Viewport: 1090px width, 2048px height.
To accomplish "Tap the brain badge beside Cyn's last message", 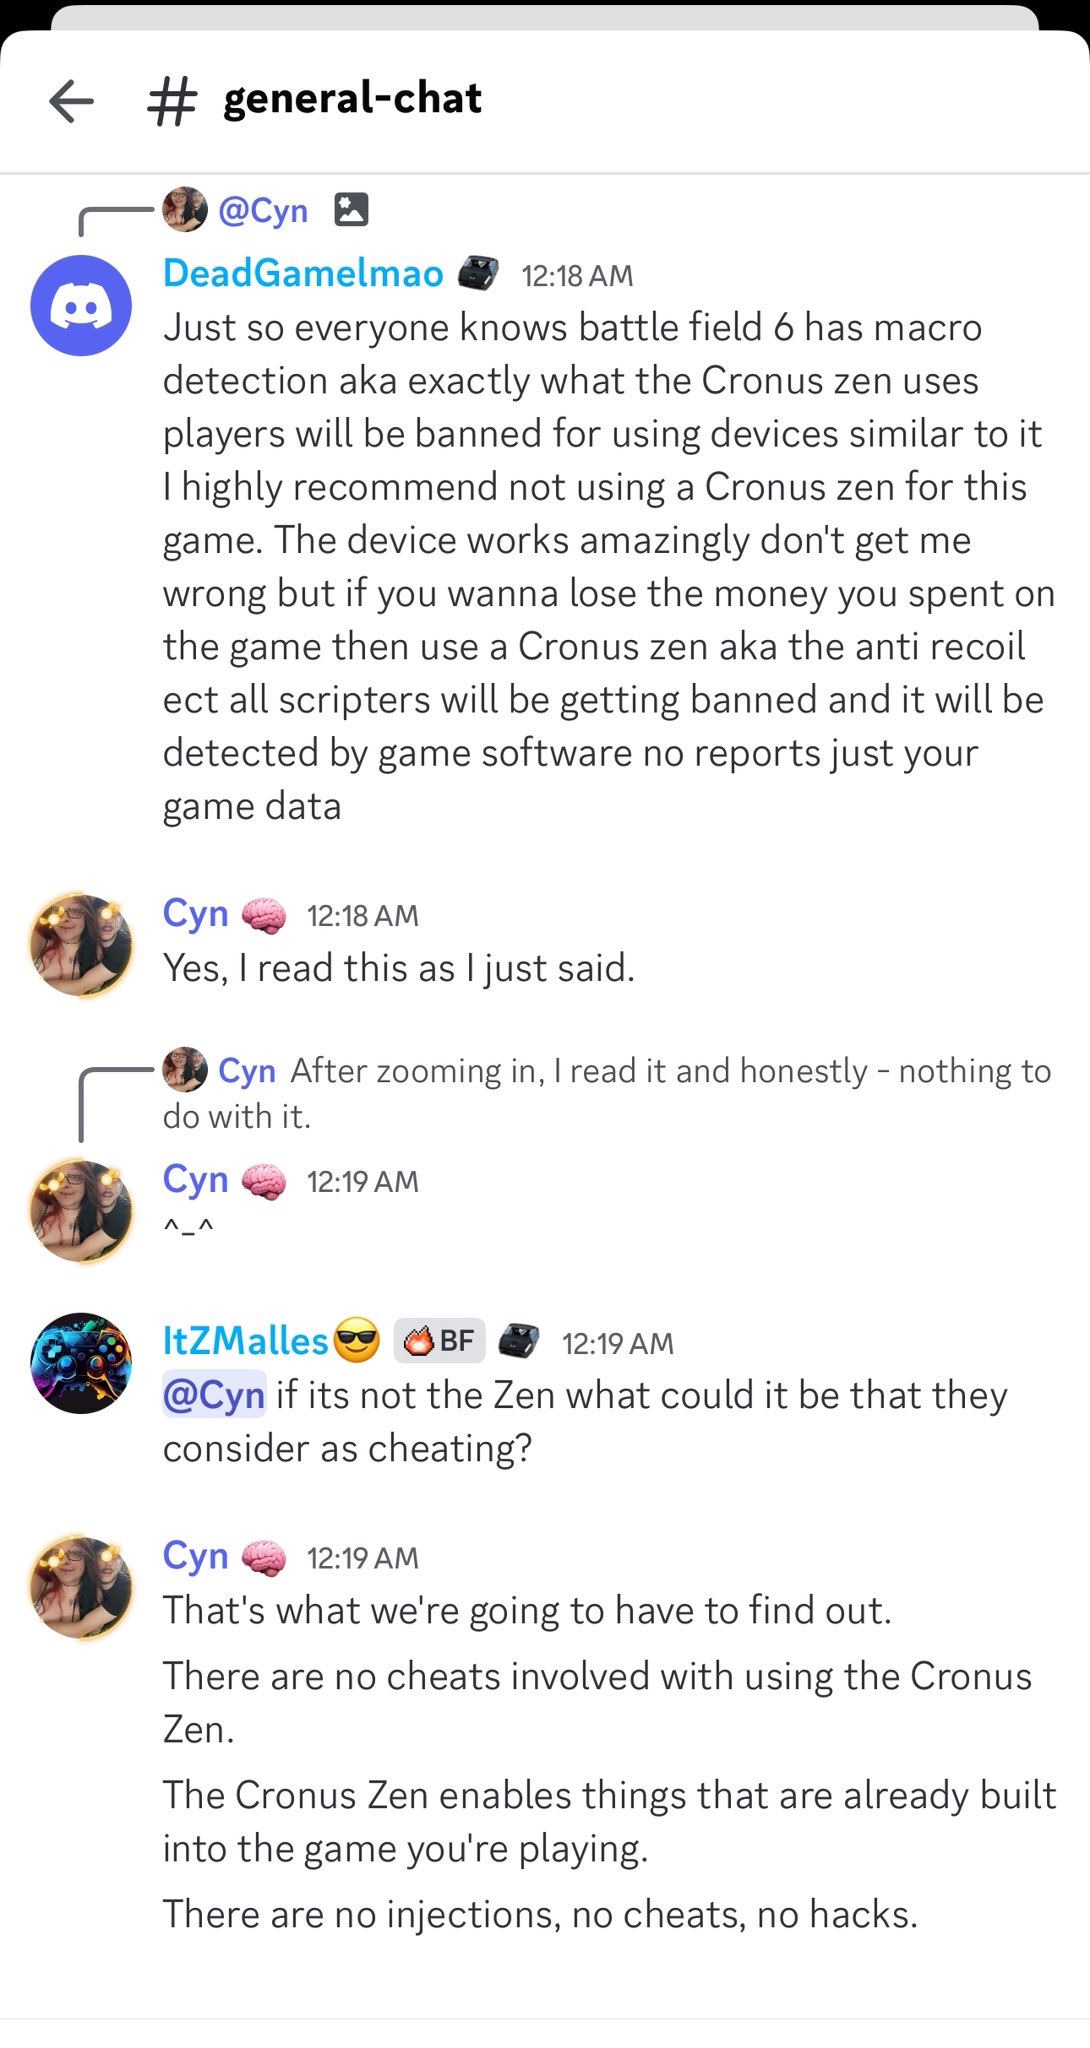I will click(264, 1557).
